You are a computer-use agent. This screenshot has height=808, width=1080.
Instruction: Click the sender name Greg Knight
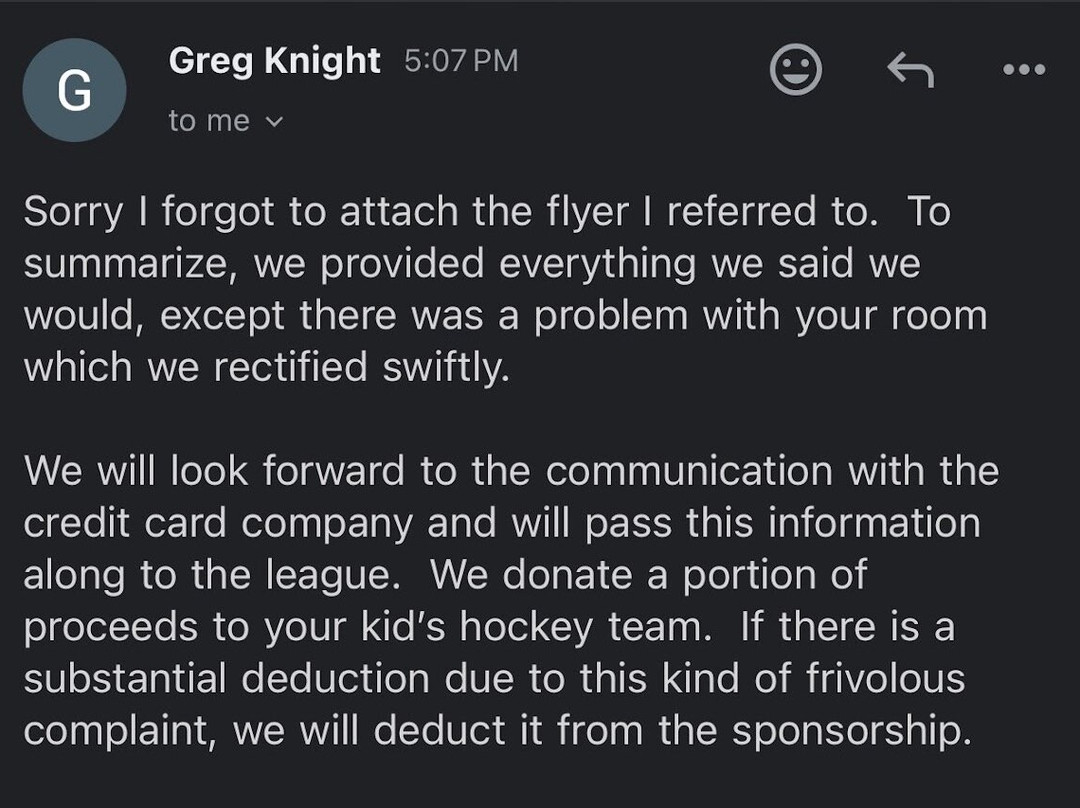(x=274, y=61)
